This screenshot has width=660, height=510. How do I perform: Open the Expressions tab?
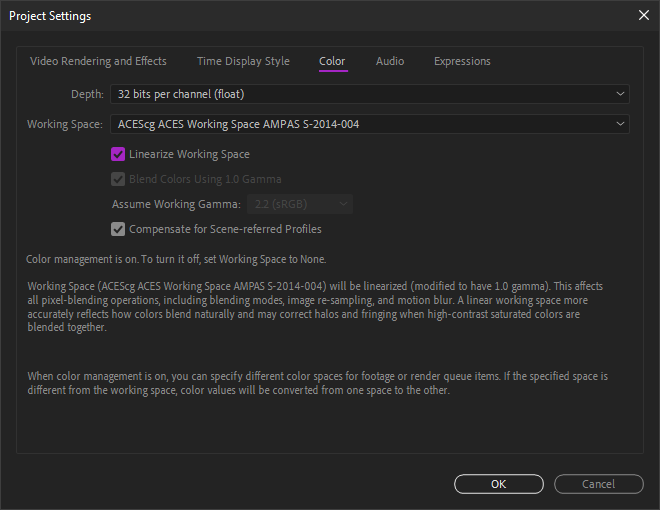click(x=462, y=61)
